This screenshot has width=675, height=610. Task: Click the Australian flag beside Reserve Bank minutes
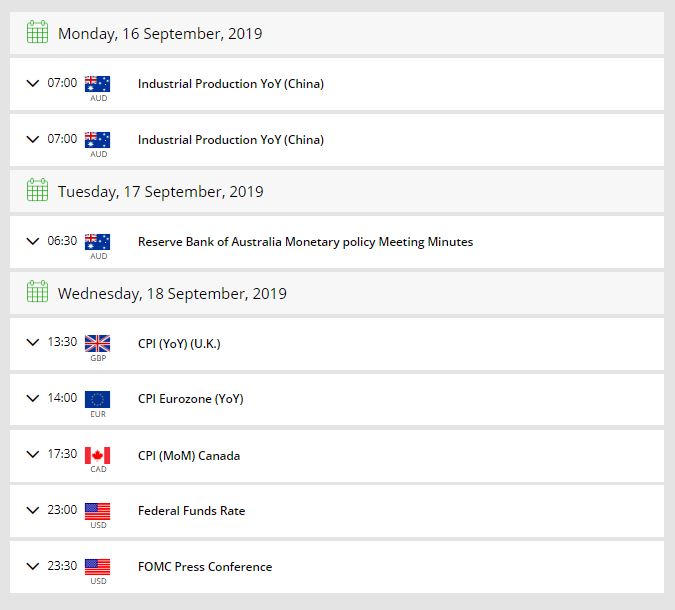[97, 241]
